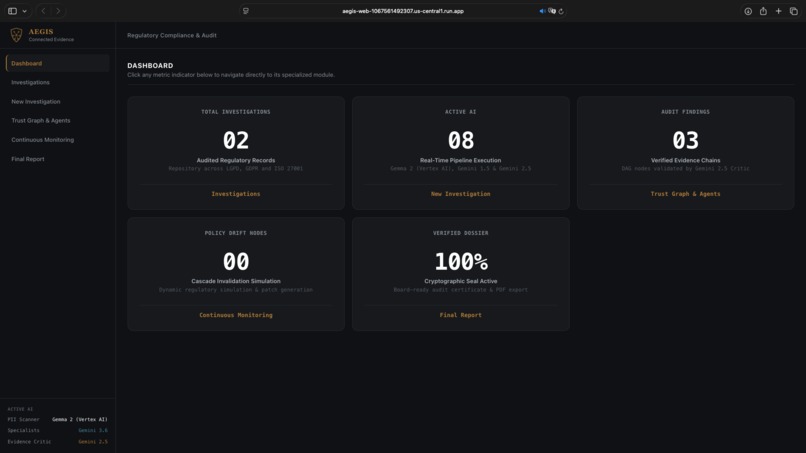The image size is (806, 453).
Task: Click the Investigations link in Total Investigations card
Action: coord(236,194)
